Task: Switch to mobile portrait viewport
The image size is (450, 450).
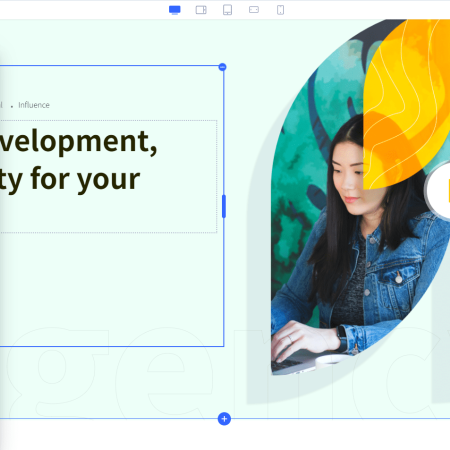Action: 280,10
